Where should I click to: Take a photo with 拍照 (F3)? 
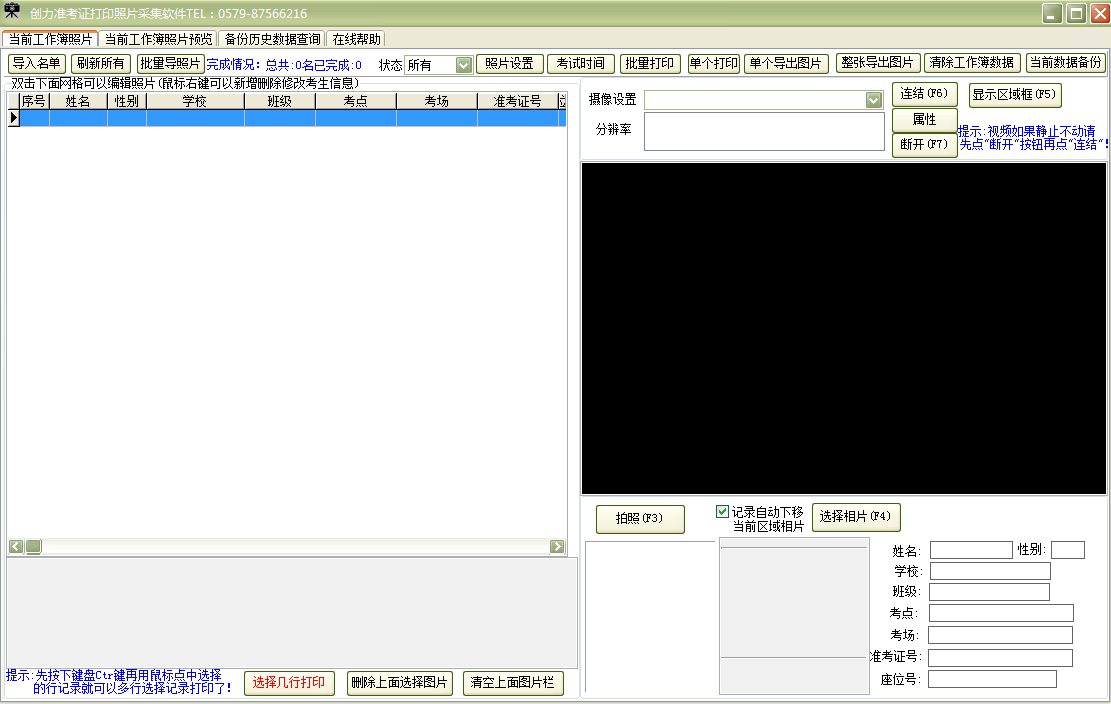click(x=640, y=518)
